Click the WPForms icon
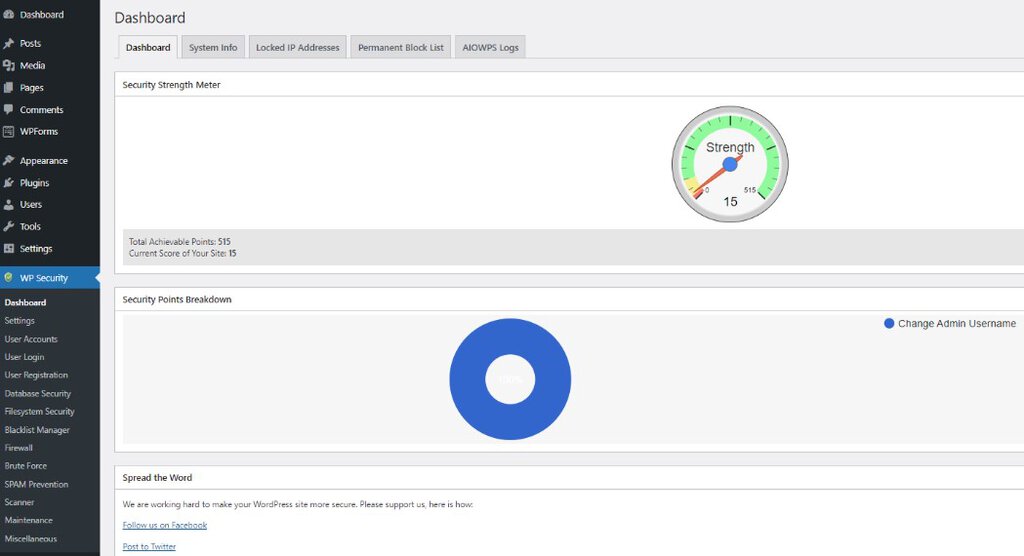The image size is (1024, 556). click(8, 131)
